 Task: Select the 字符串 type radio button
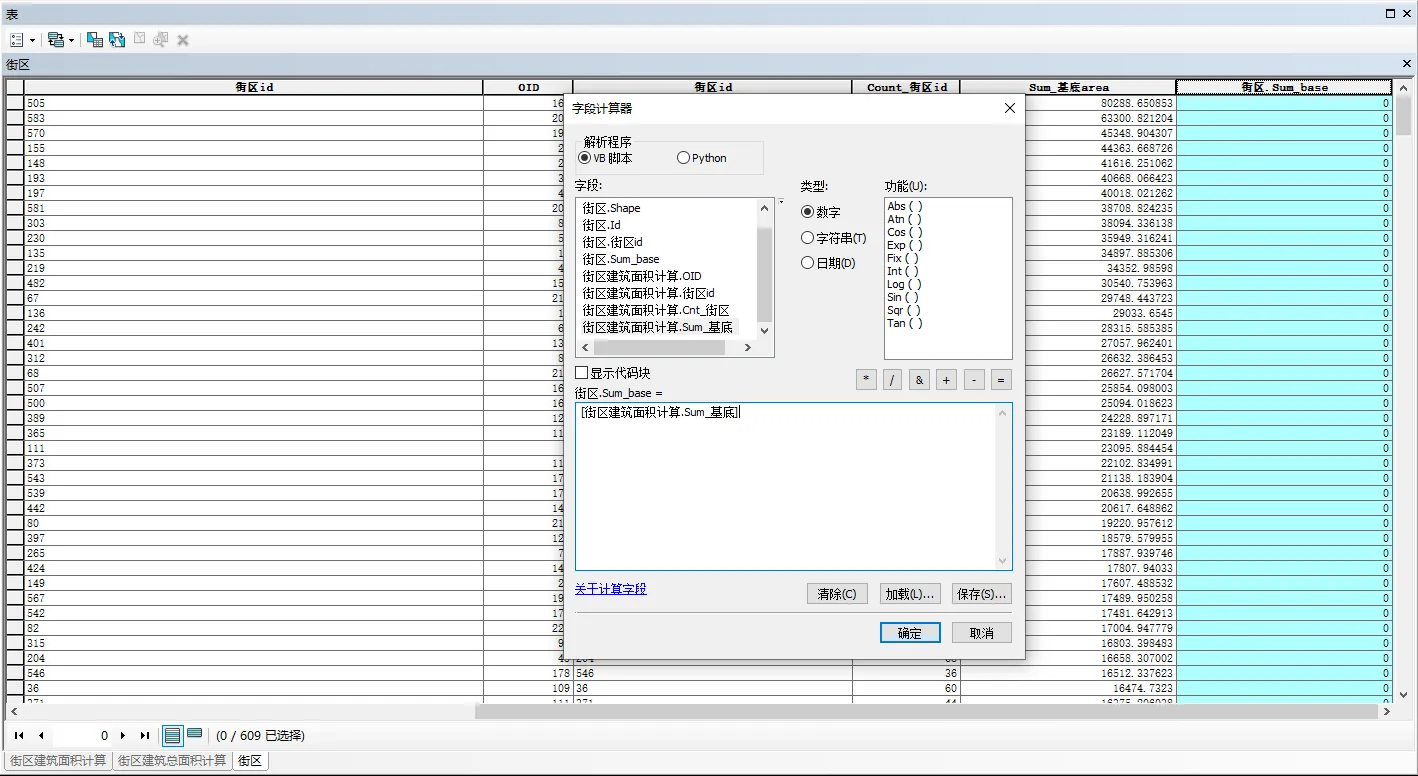(x=808, y=238)
